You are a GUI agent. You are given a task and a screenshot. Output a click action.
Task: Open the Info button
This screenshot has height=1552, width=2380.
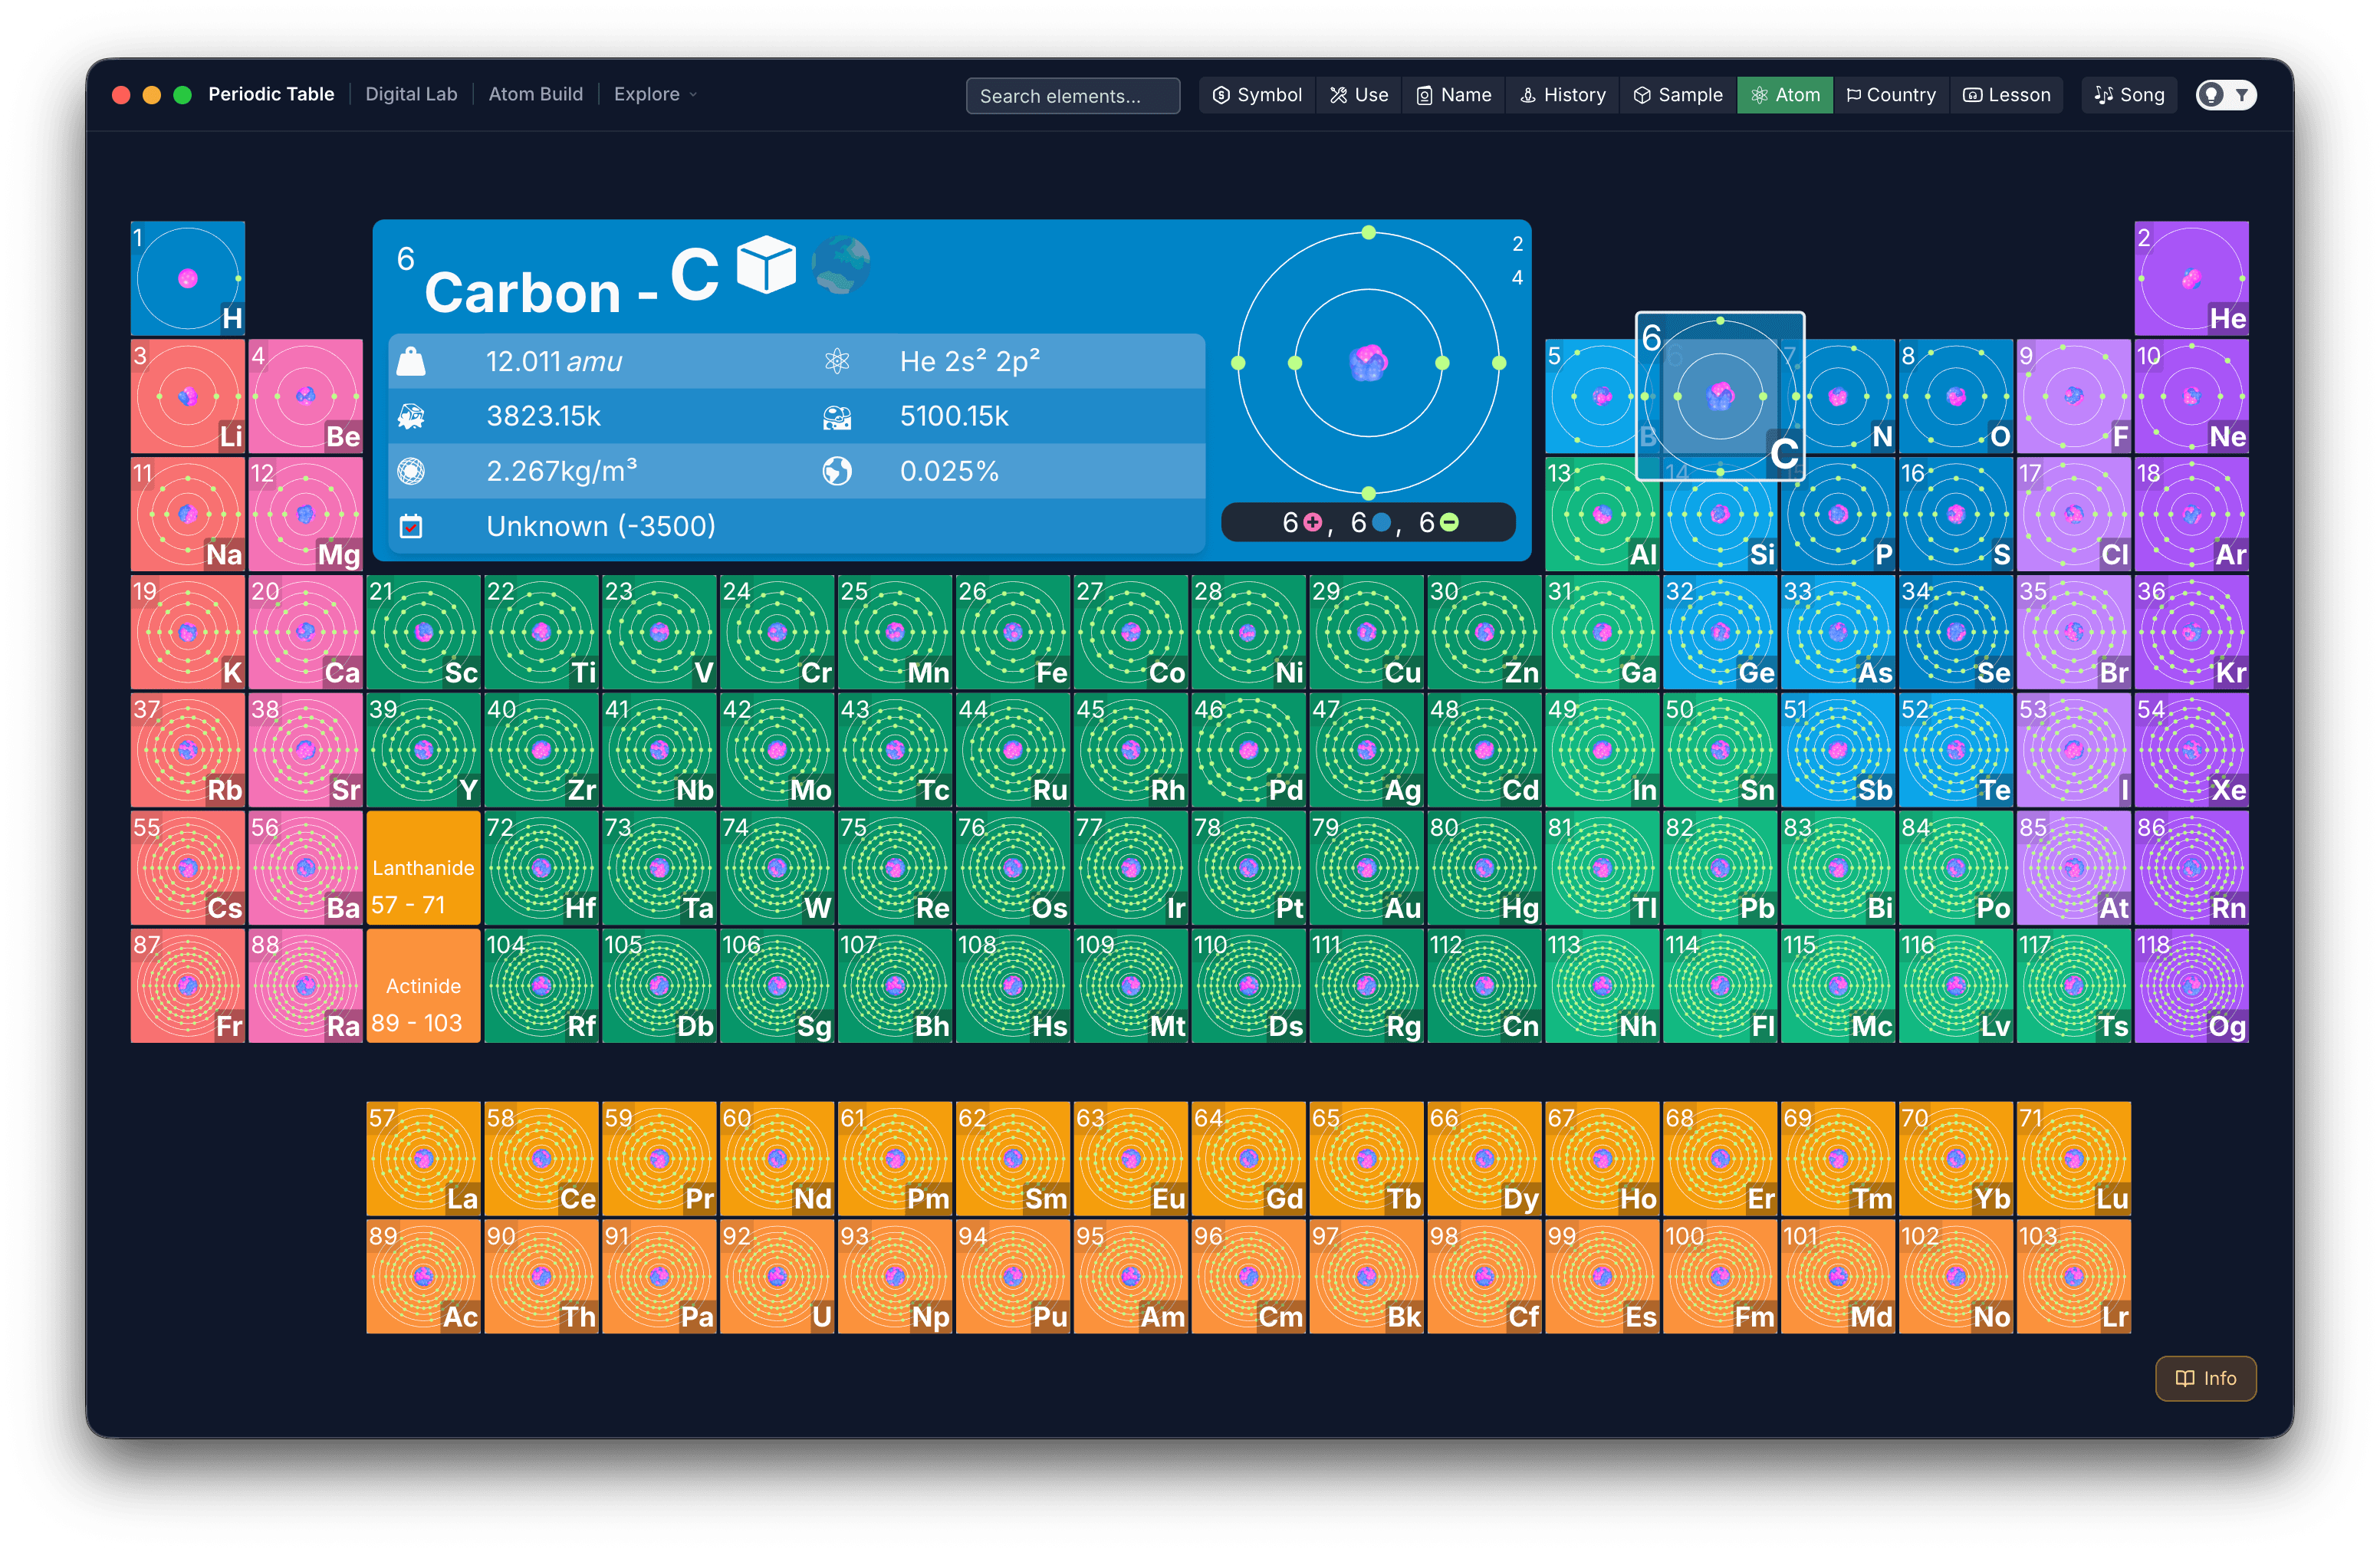point(2205,1378)
